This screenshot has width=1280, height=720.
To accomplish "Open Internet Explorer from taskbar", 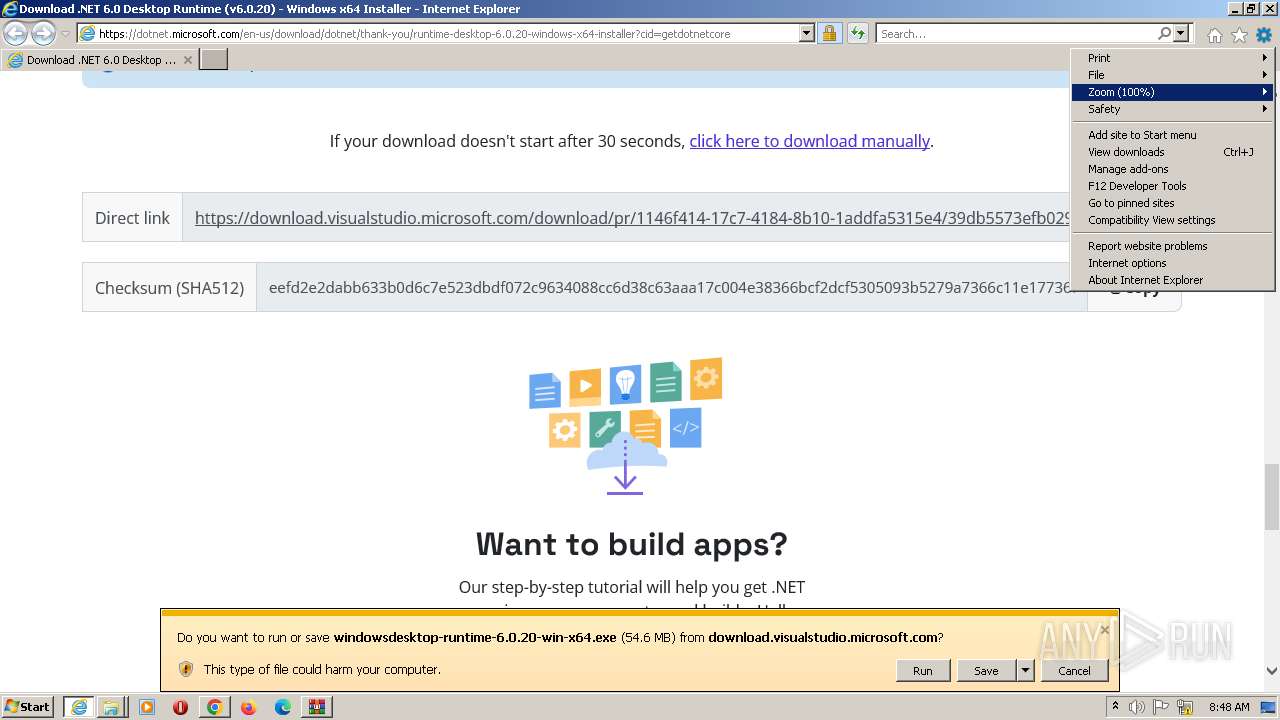I will pos(78,707).
